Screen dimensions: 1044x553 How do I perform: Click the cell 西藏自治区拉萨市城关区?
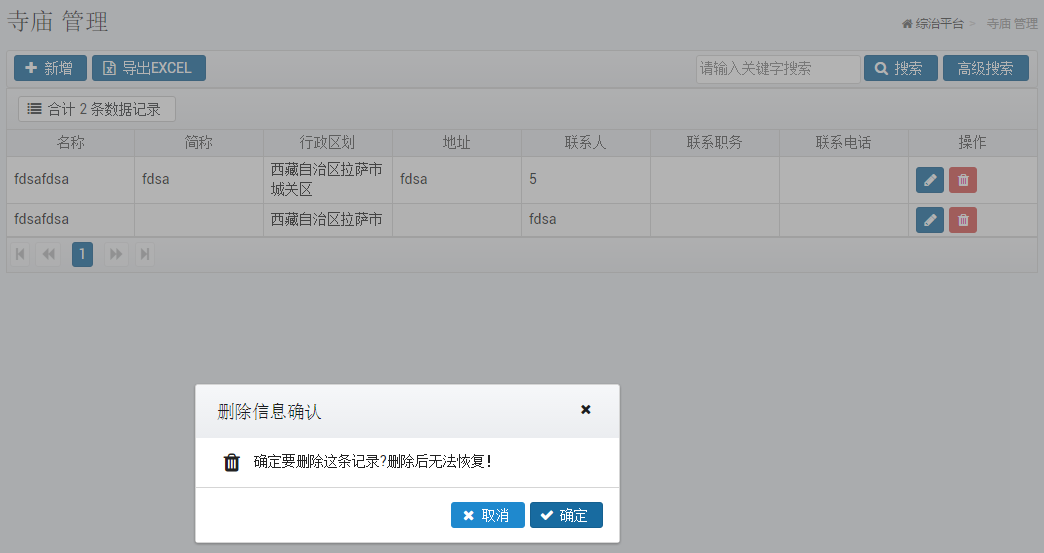click(x=327, y=180)
